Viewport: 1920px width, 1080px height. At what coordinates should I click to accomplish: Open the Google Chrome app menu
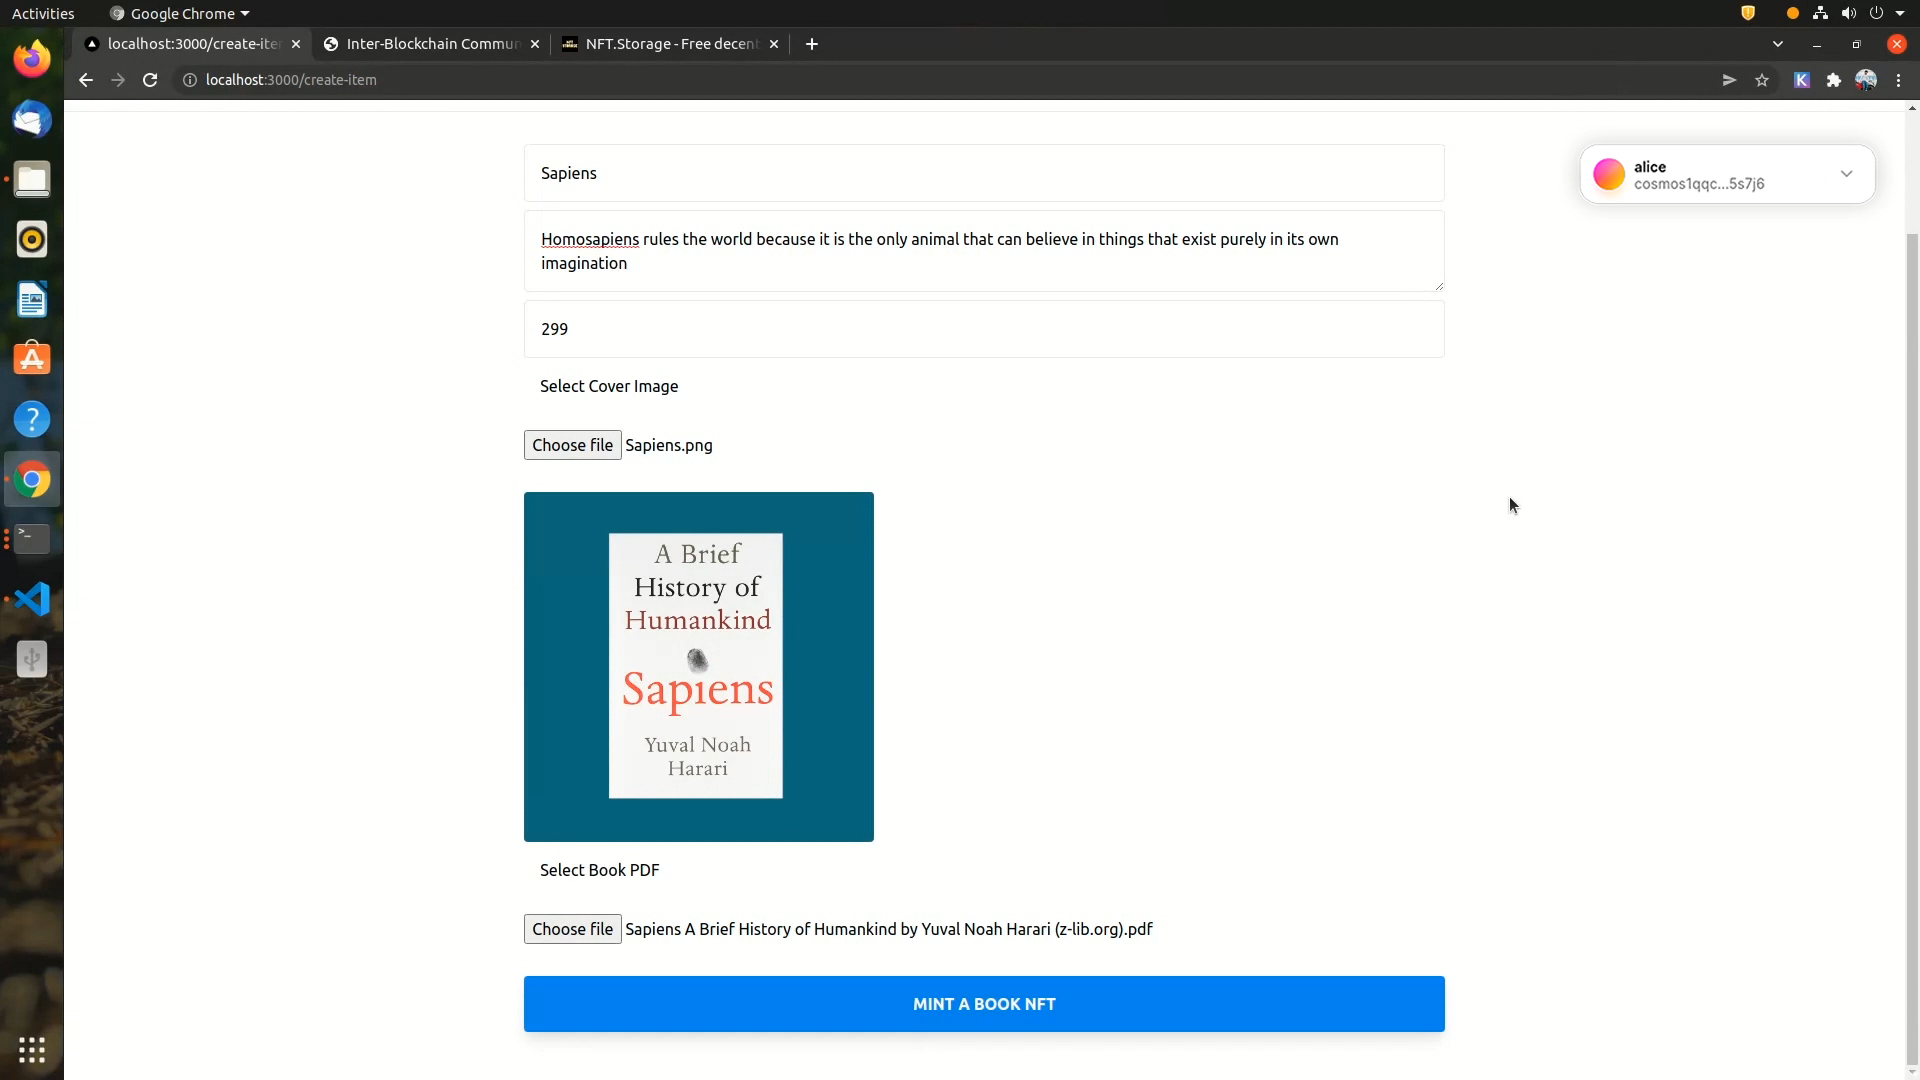(181, 13)
